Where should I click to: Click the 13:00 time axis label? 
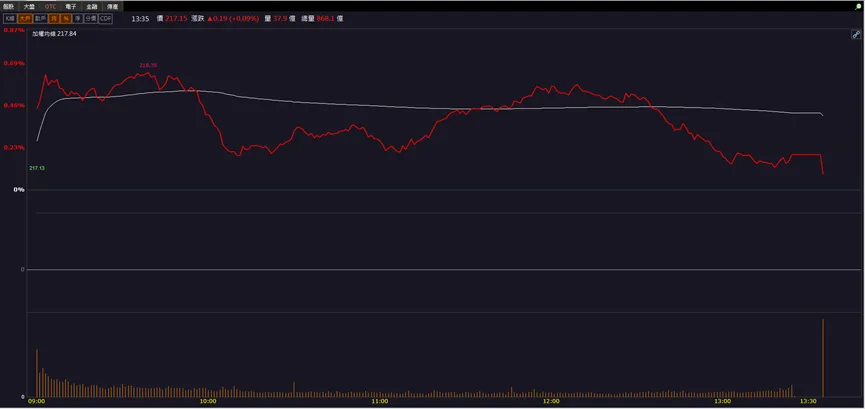(722, 401)
